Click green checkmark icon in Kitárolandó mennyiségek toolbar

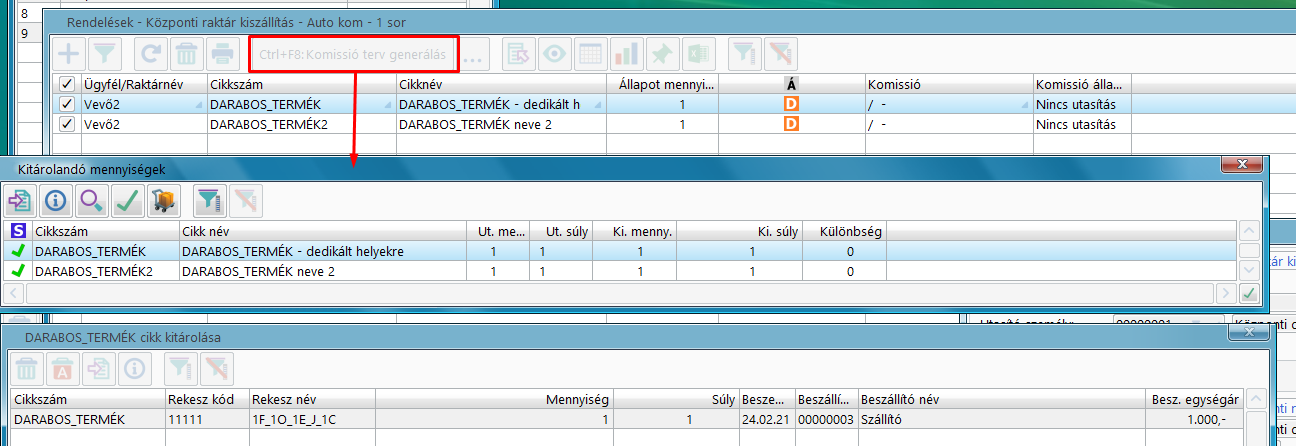point(126,201)
